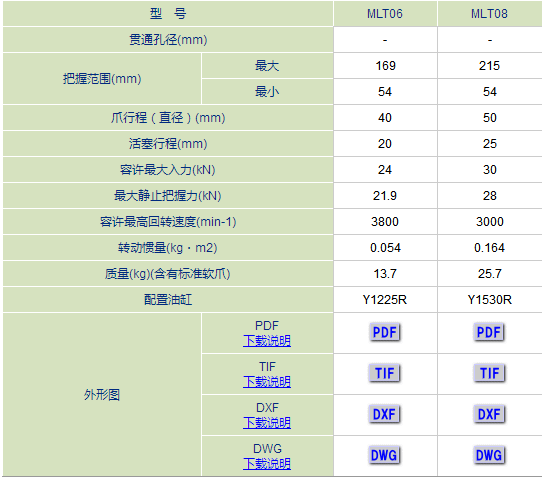Download the MLT06 PDF drawing
The image size is (544, 478).
385,332
